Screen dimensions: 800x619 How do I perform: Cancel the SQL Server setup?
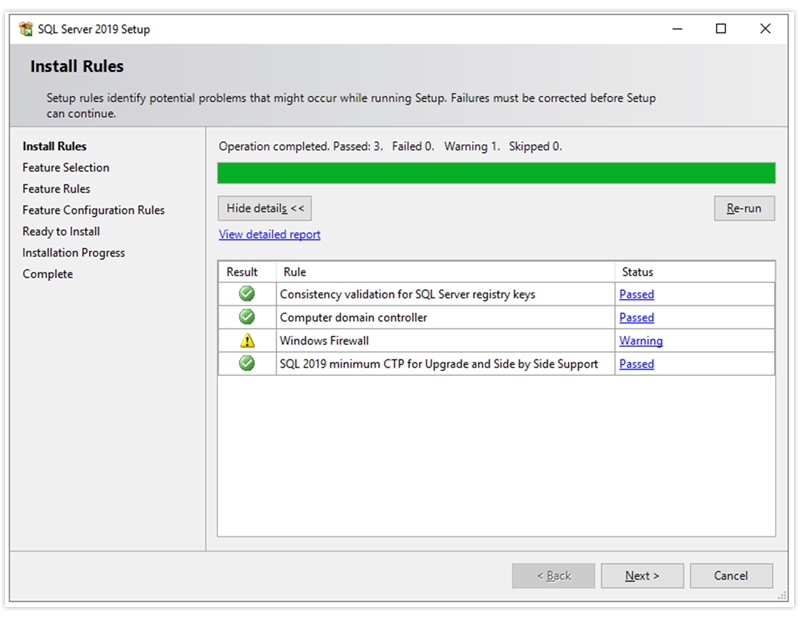point(731,576)
